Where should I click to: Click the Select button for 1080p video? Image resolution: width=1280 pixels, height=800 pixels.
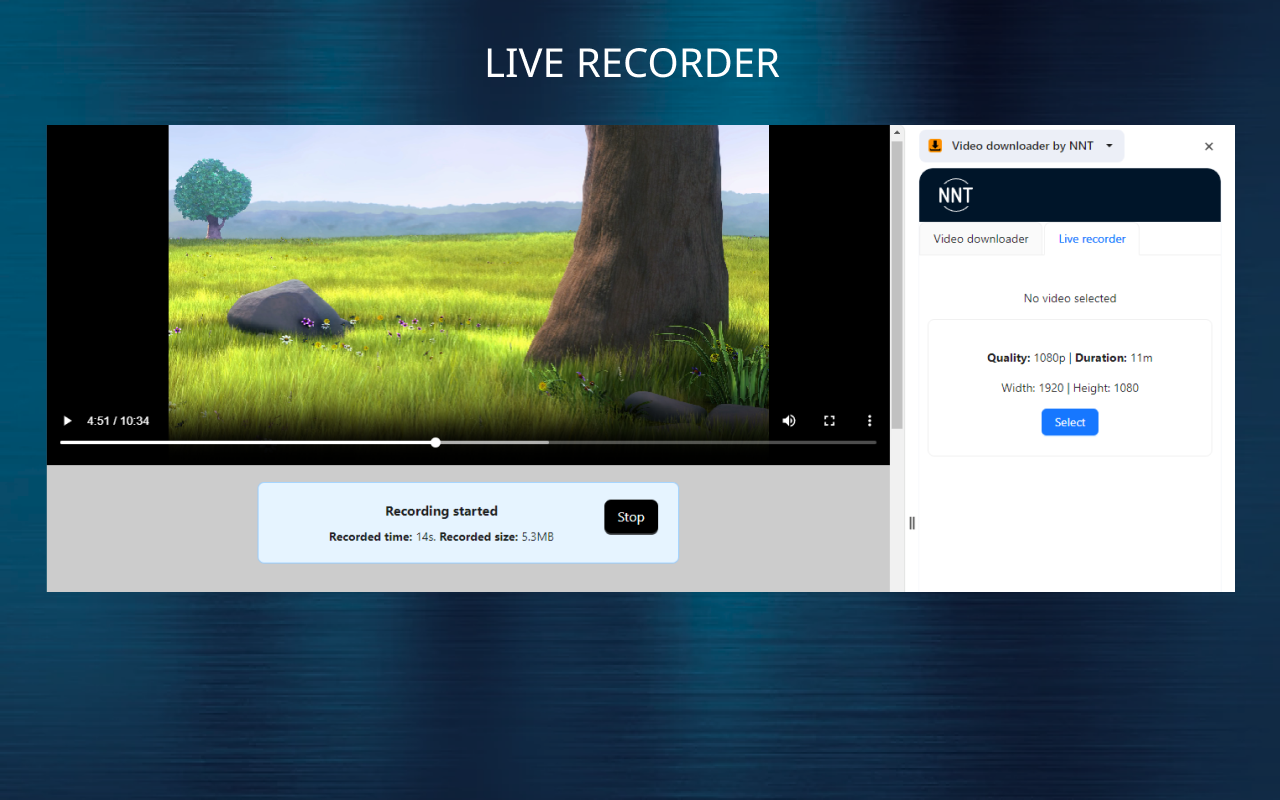[1070, 422]
